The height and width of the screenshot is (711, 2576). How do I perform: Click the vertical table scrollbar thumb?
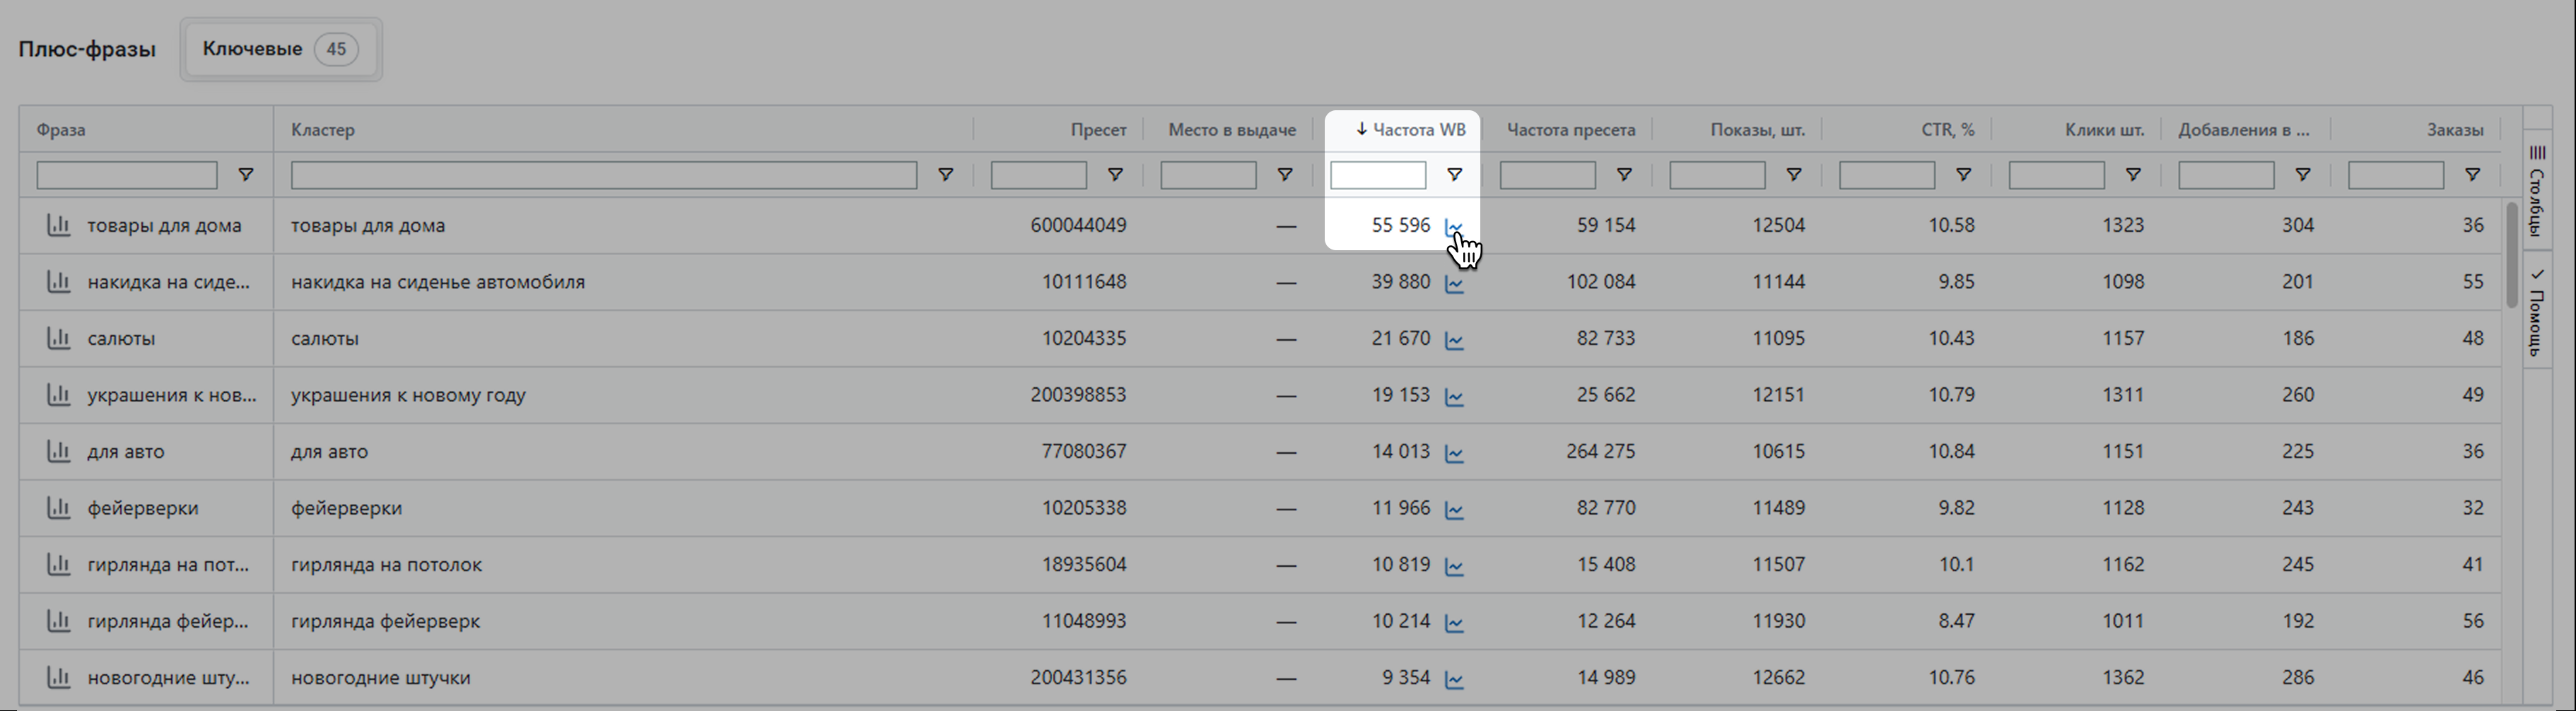[2512, 255]
